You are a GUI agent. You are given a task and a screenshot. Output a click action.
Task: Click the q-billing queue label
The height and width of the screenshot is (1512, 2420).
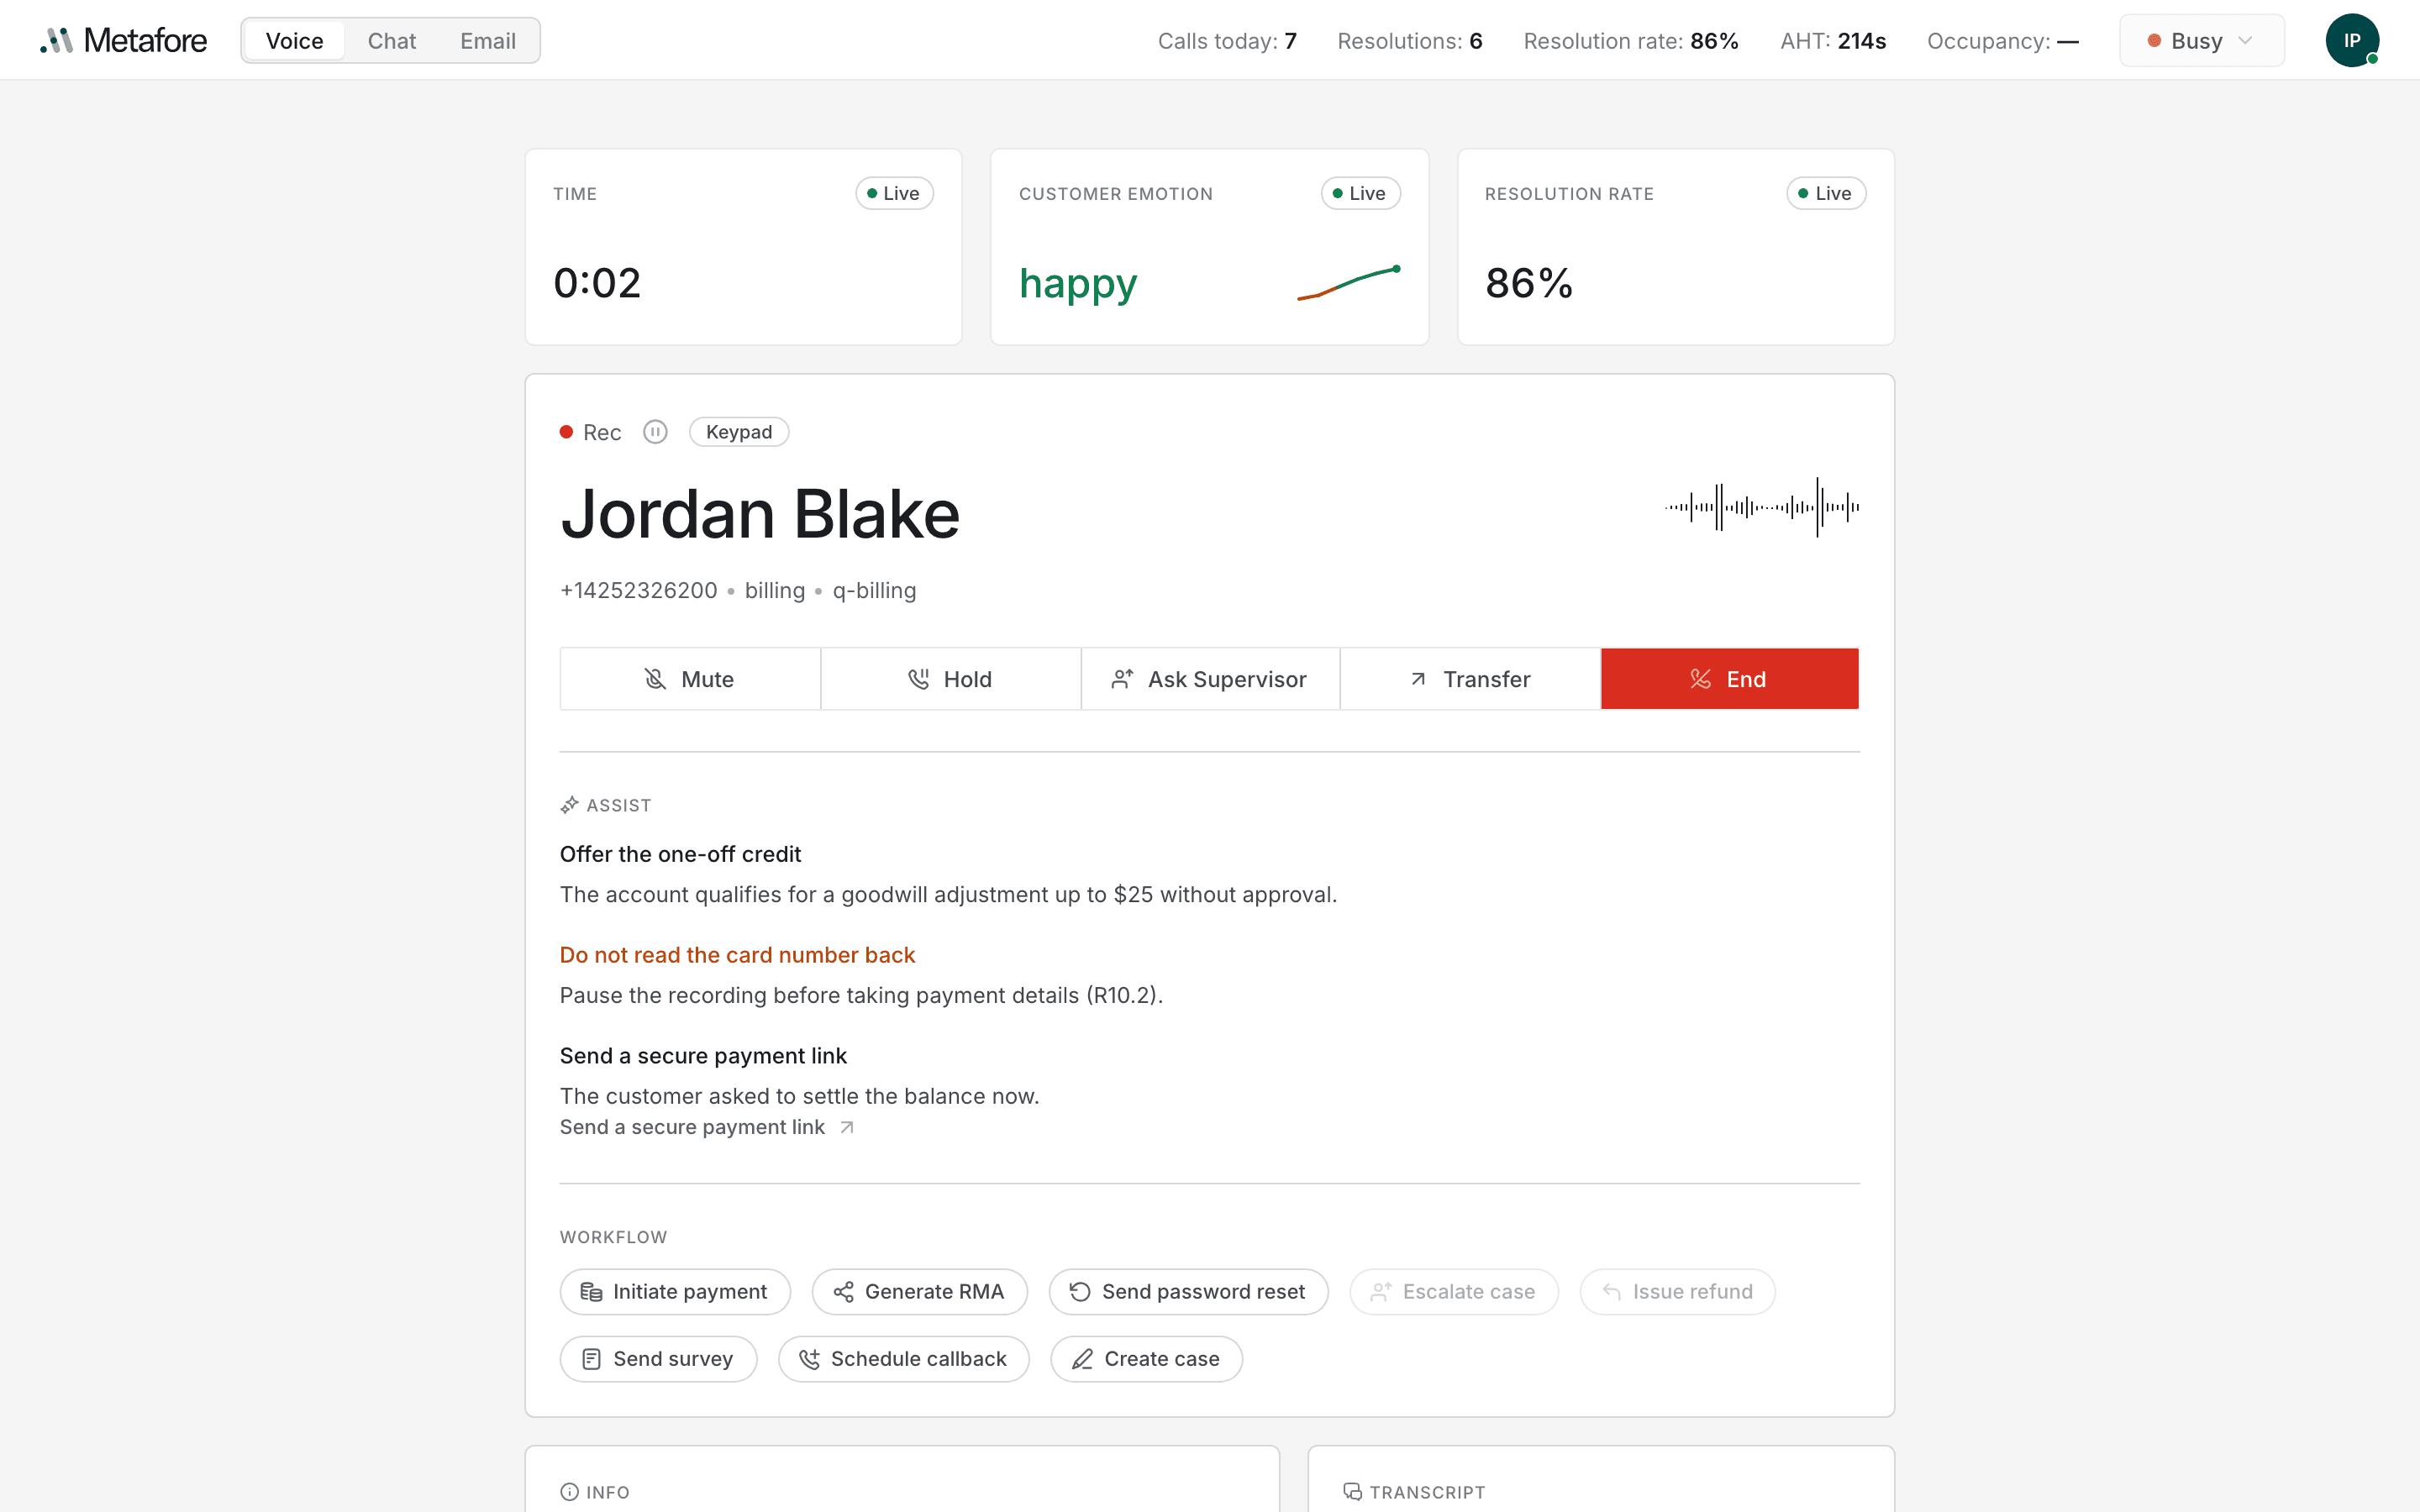pos(874,591)
